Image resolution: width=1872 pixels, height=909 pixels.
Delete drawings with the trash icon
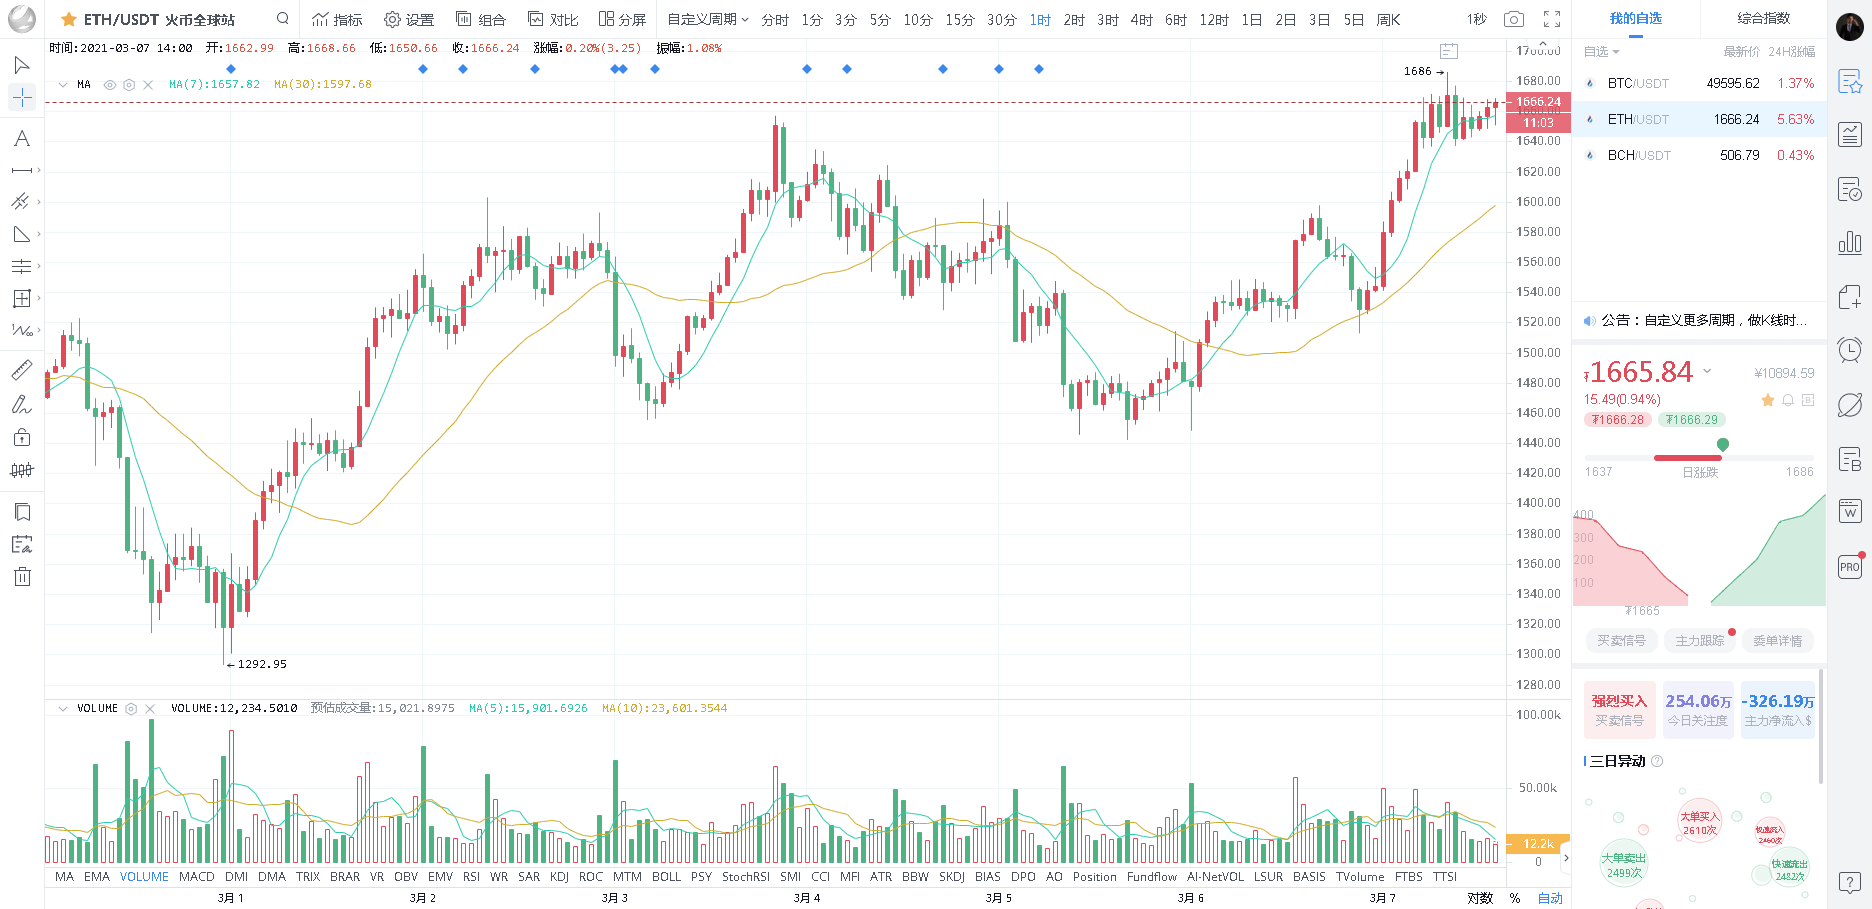pyautogui.click(x=22, y=577)
